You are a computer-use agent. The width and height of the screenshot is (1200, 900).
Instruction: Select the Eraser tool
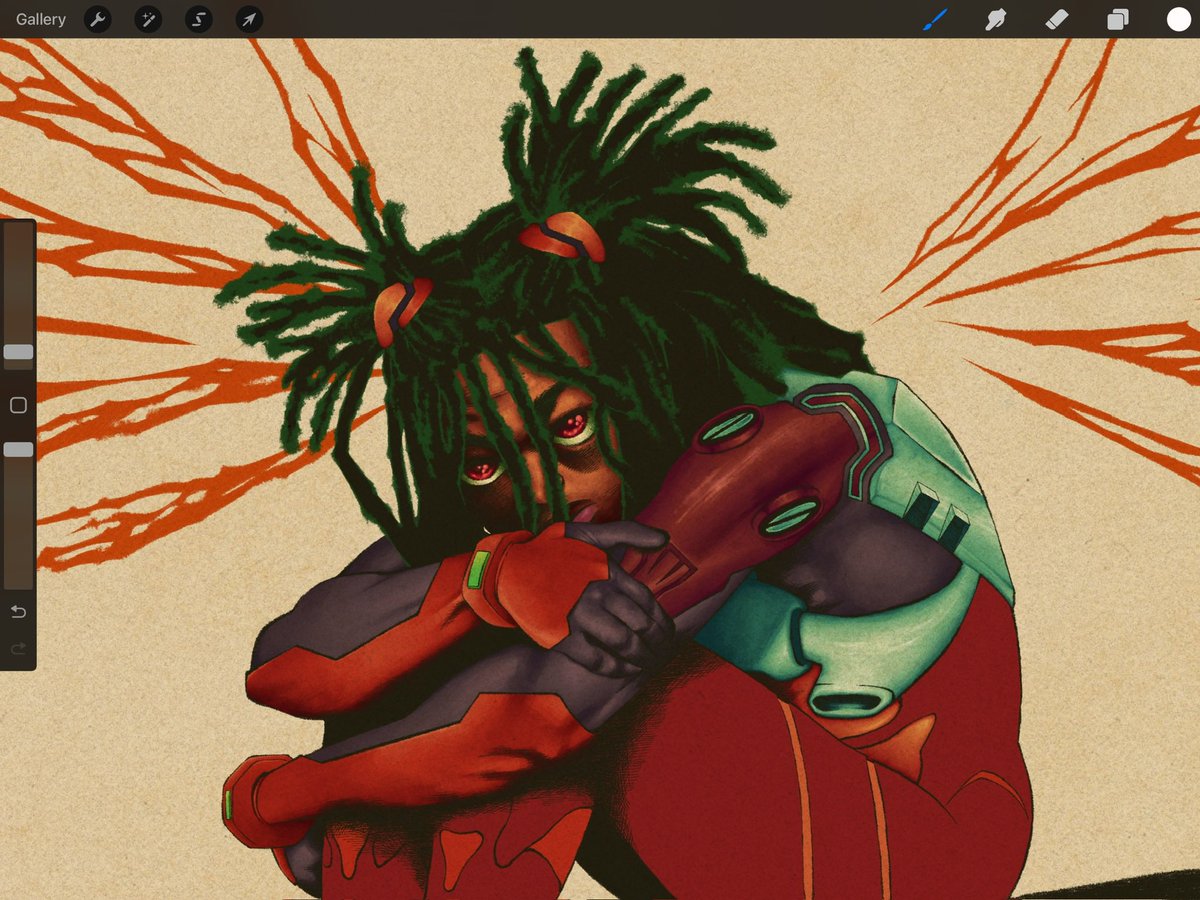point(1057,19)
